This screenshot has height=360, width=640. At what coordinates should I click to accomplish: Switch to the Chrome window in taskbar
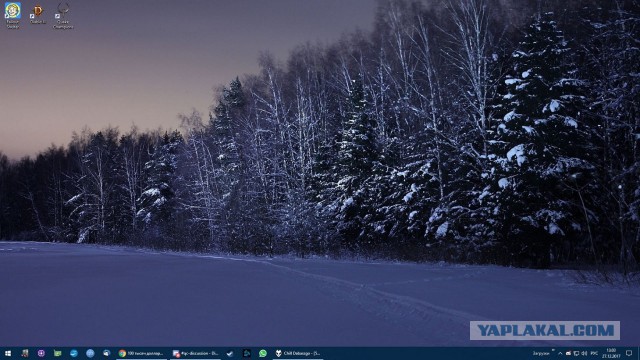coord(141,353)
